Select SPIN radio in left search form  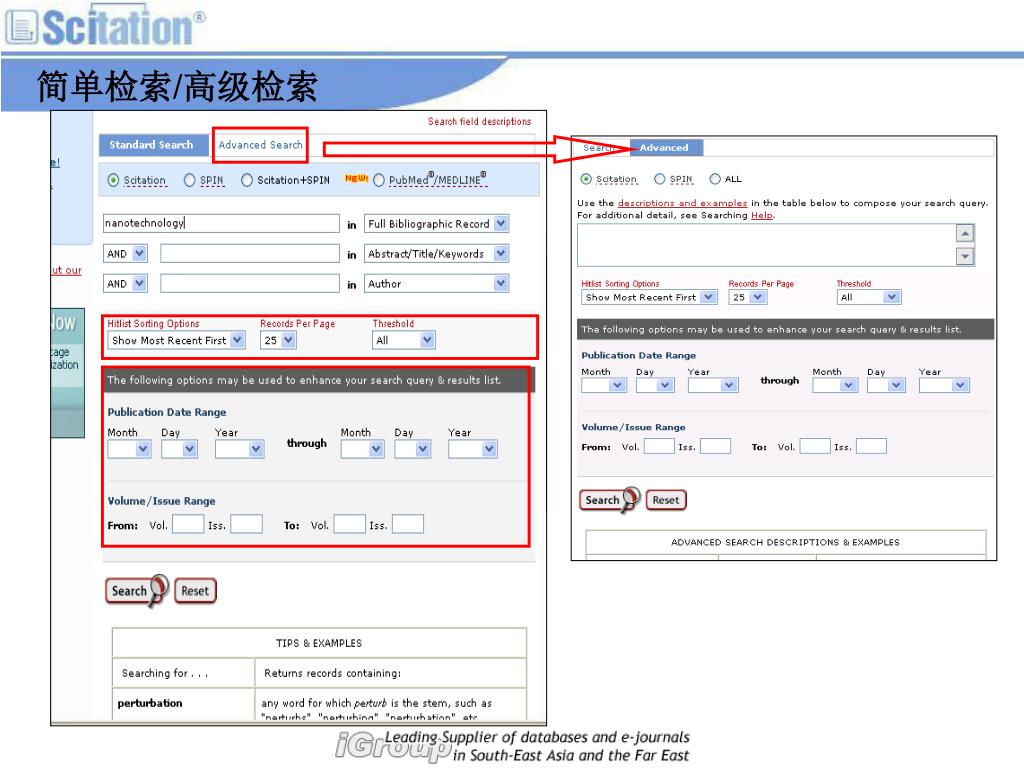coord(189,180)
